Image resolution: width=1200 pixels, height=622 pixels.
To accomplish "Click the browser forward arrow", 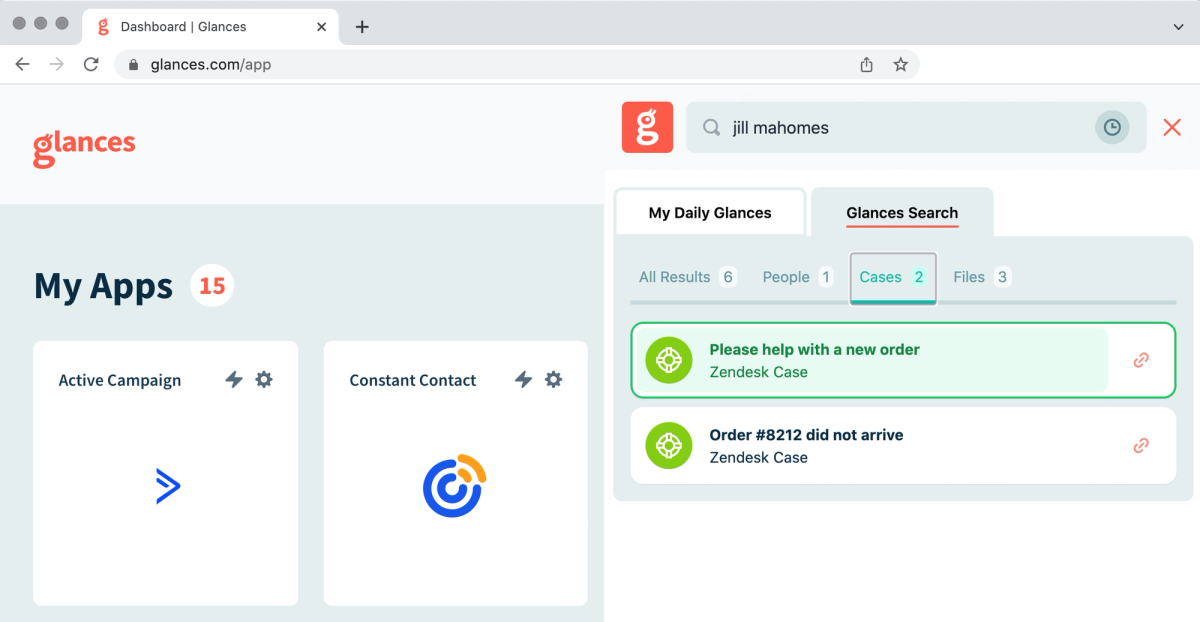I will [x=57, y=64].
